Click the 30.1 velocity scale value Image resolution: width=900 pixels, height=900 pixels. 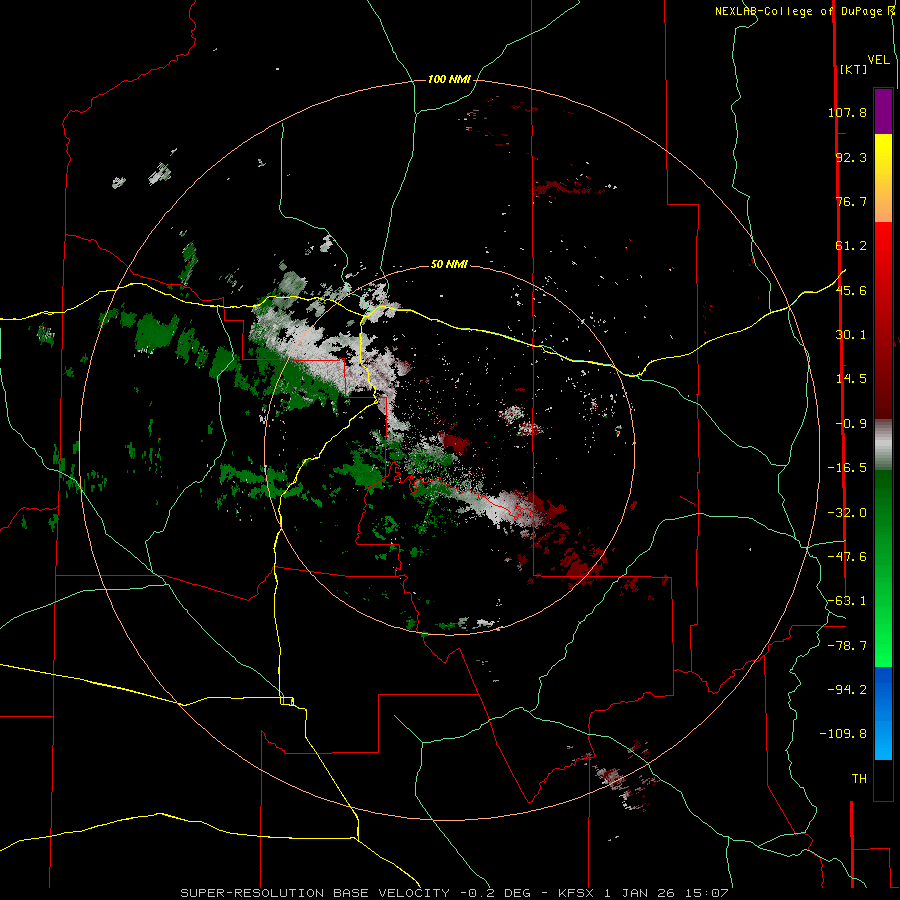pos(851,335)
